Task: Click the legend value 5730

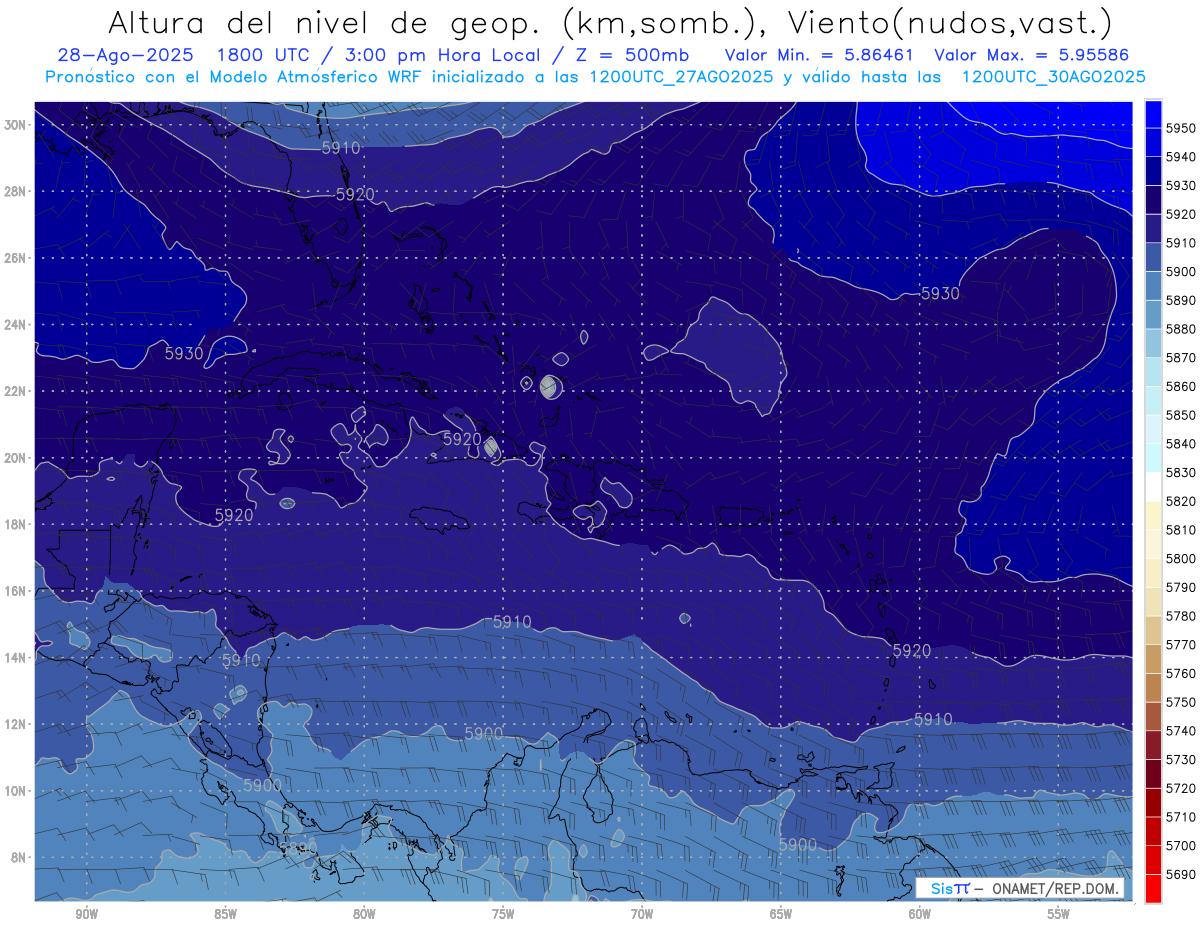Action: [x=1181, y=759]
